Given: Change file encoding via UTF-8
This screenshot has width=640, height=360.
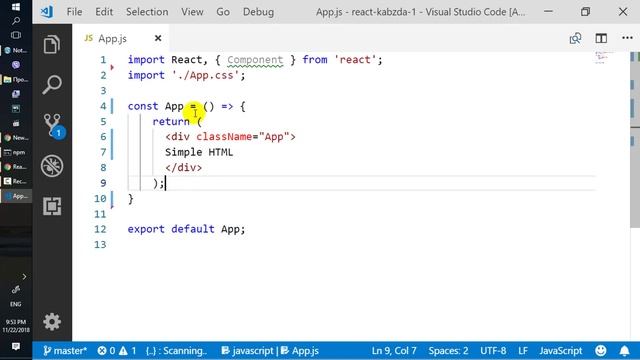Looking at the screenshot, I should coord(493,351).
